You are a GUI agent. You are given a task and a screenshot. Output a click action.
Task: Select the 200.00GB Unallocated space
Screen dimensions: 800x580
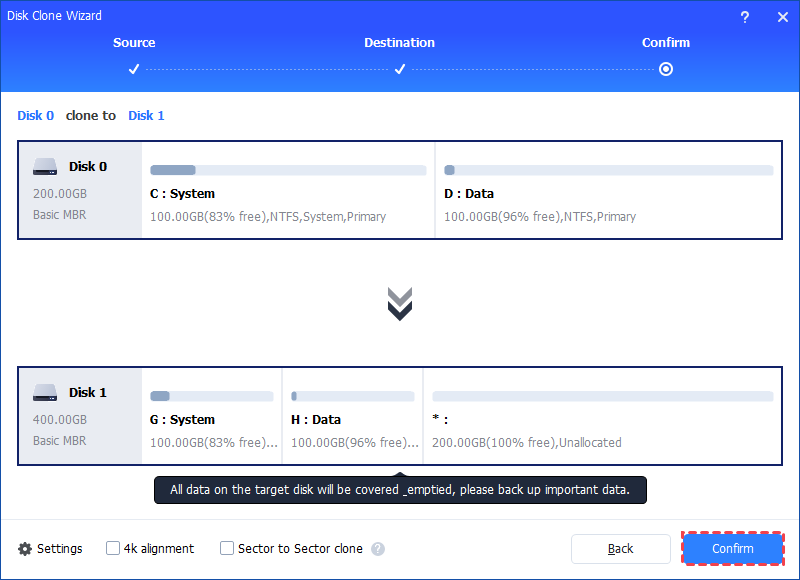(602, 419)
